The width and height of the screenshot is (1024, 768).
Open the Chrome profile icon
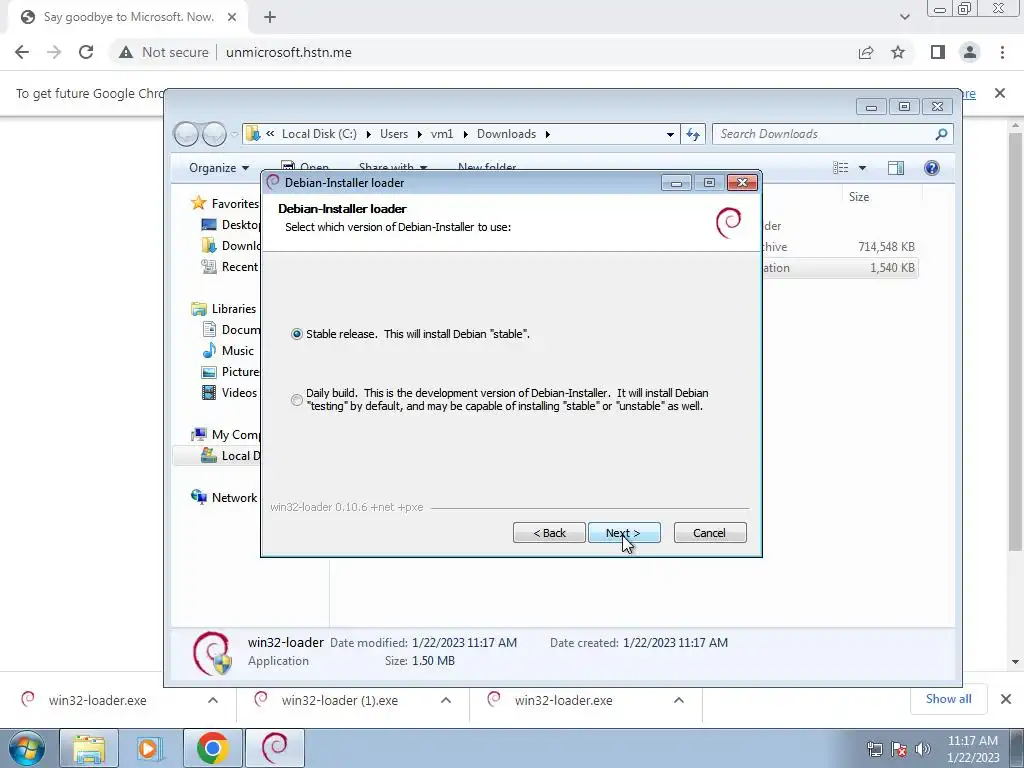coord(970,52)
